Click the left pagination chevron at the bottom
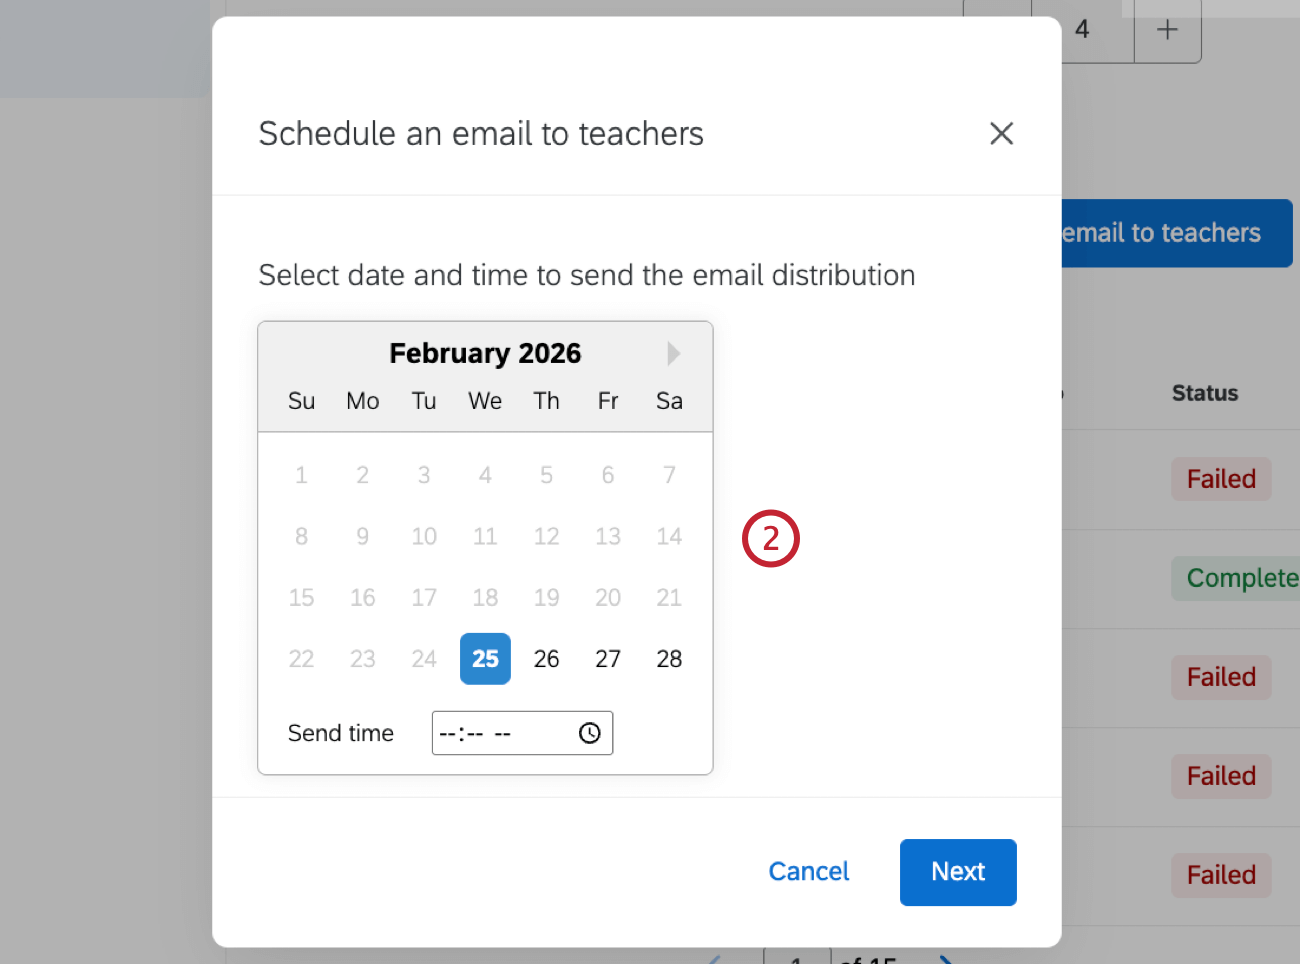Viewport: 1300px width, 964px height. tap(714, 957)
